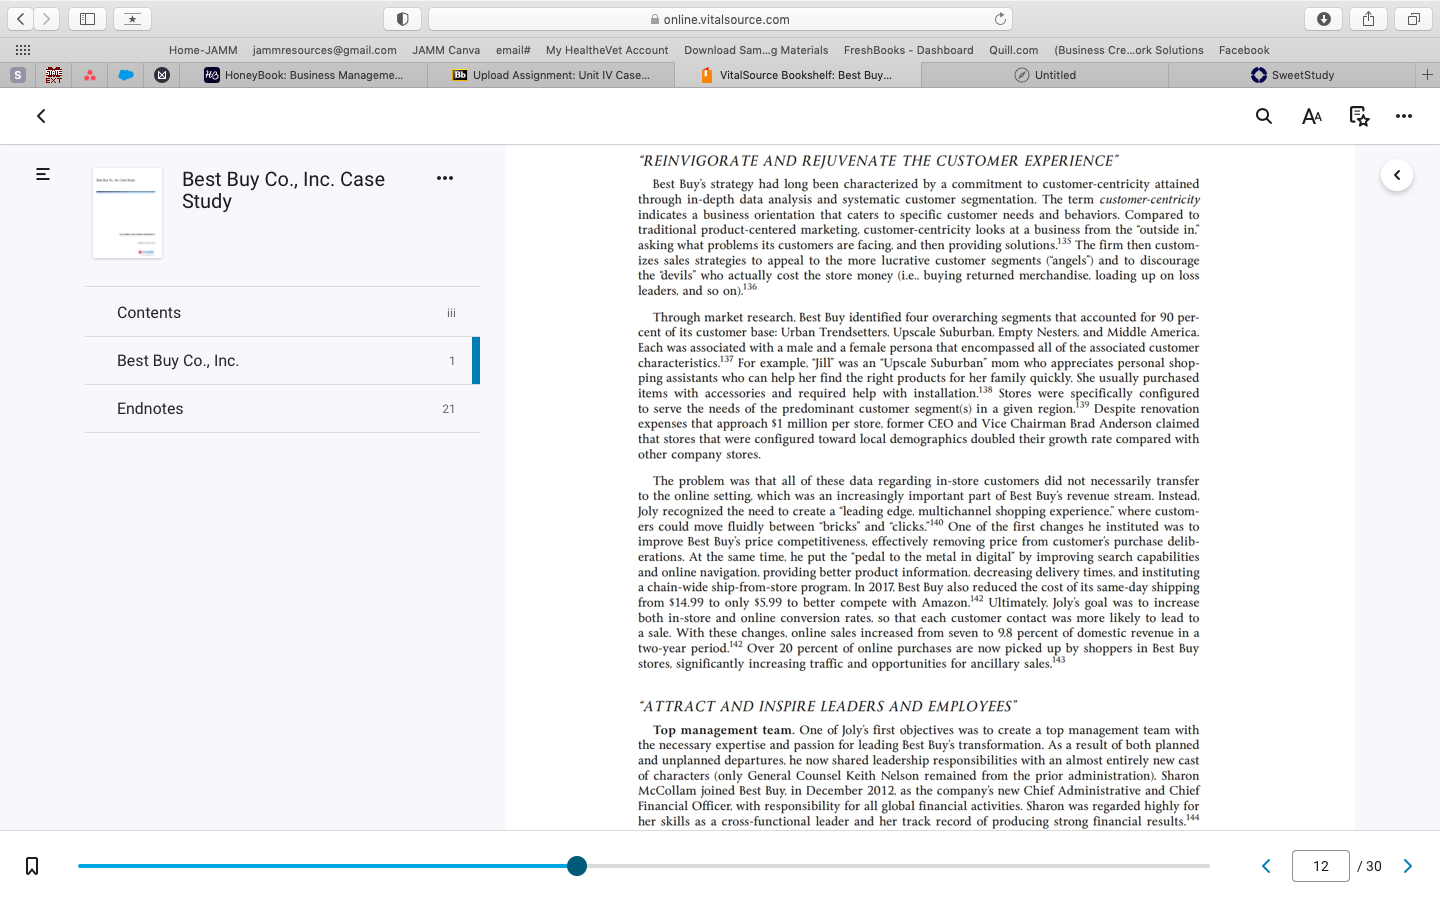Toggle the table of contents list icon
The height and width of the screenshot is (900, 1440).
43,174
